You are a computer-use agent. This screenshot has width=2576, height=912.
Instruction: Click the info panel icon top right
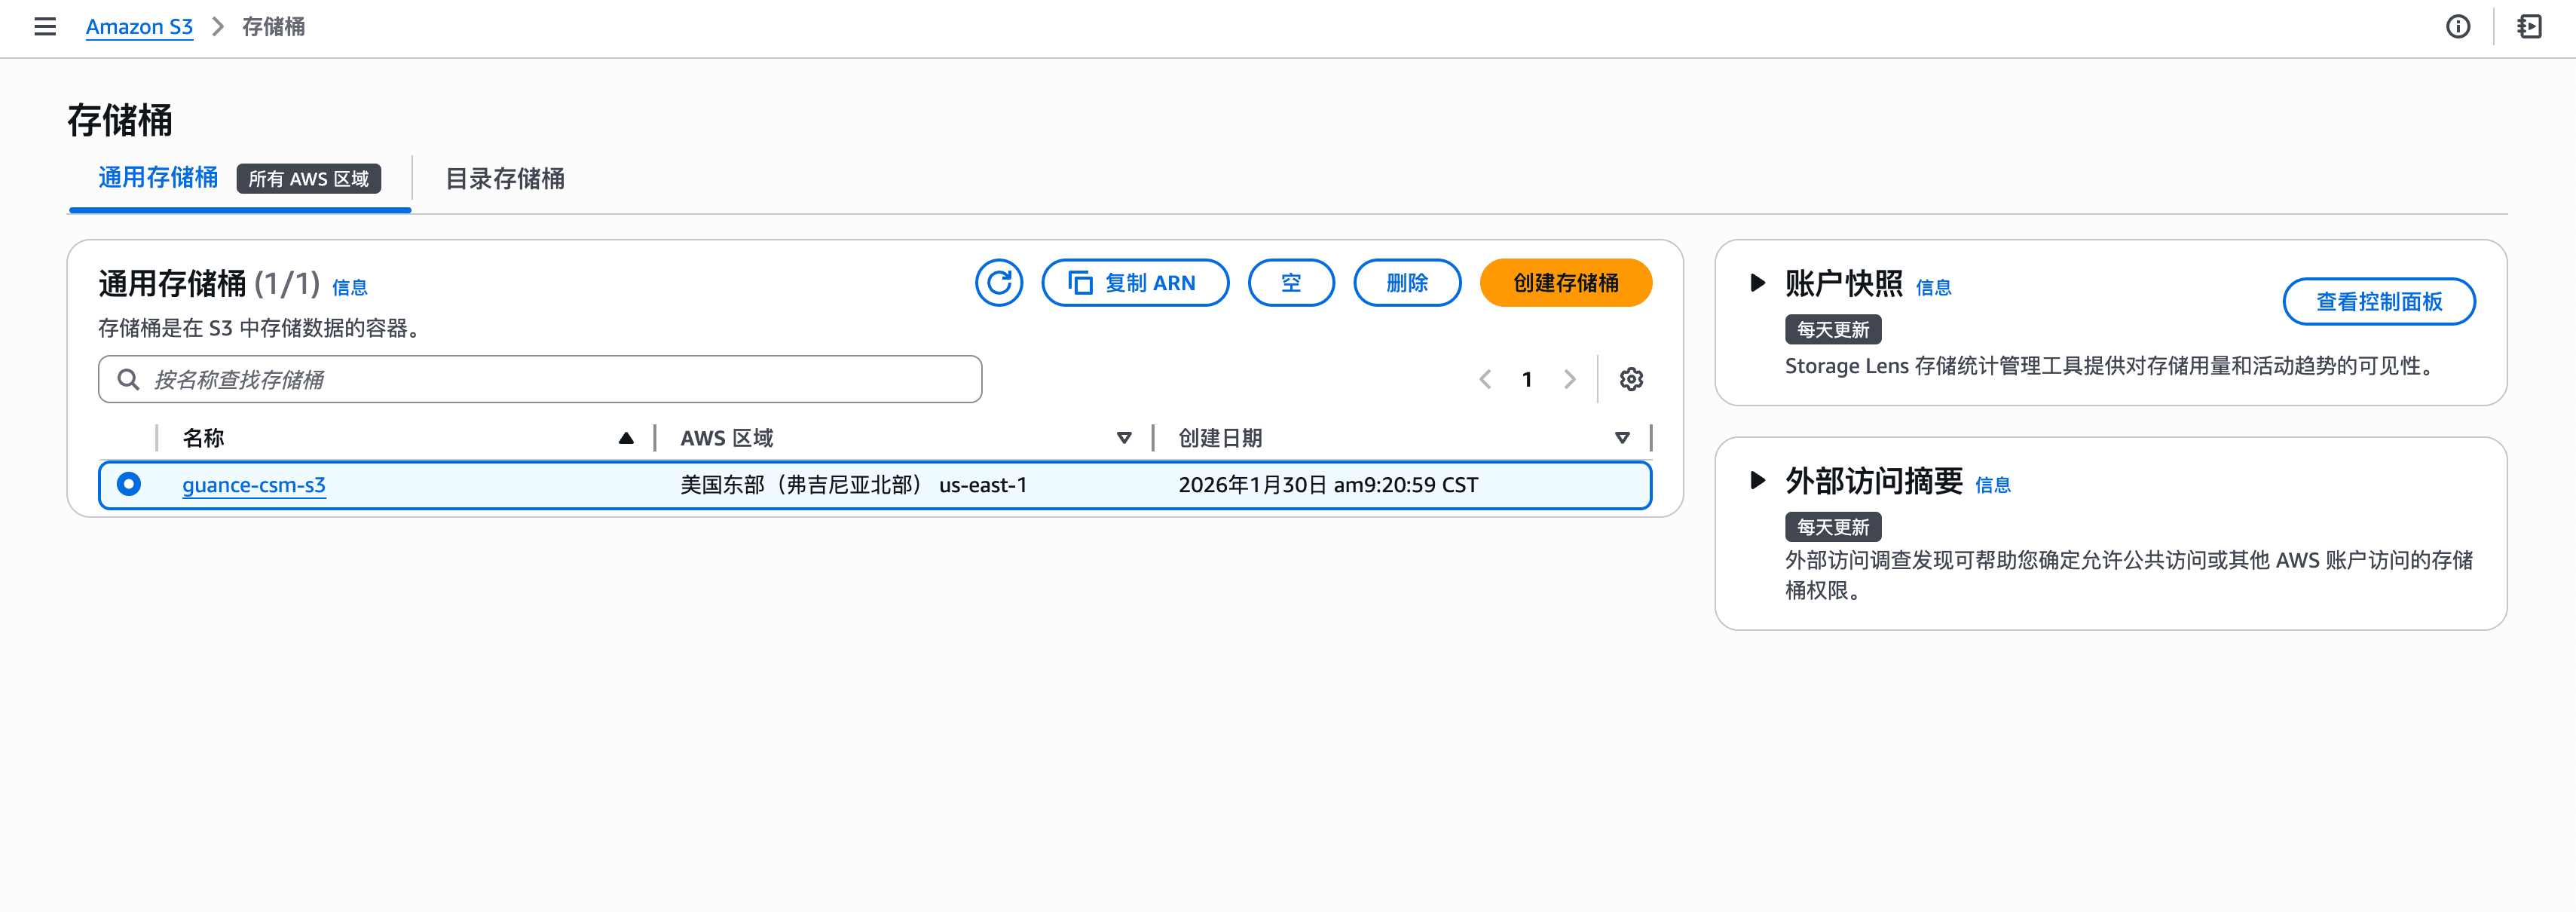pyautogui.click(x=2457, y=27)
